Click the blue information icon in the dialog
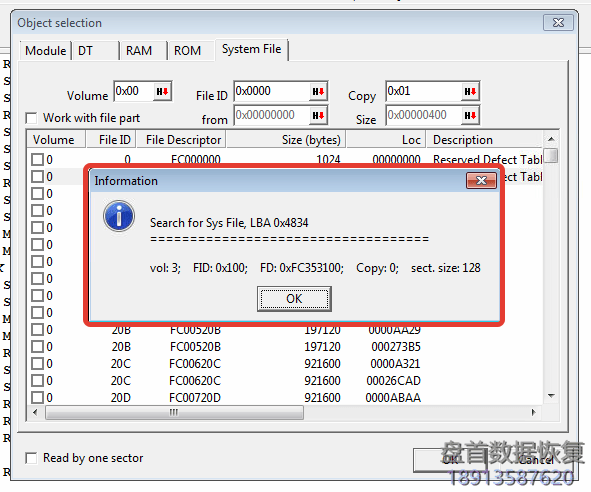This screenshot has height=492, width=591. [119, 216]
